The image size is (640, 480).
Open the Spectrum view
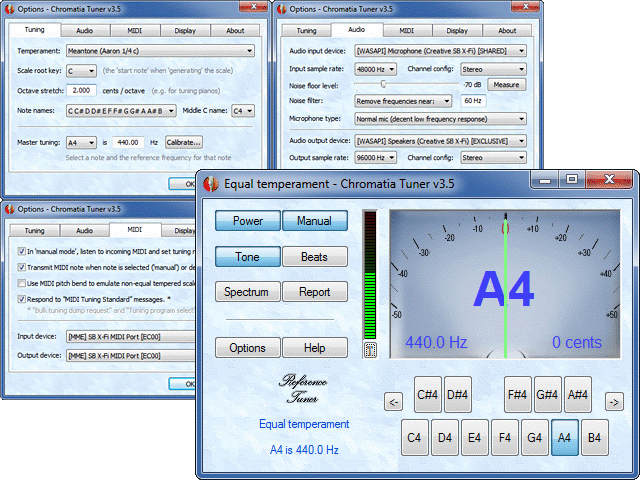pyautogui.click(x=248, y=292)
